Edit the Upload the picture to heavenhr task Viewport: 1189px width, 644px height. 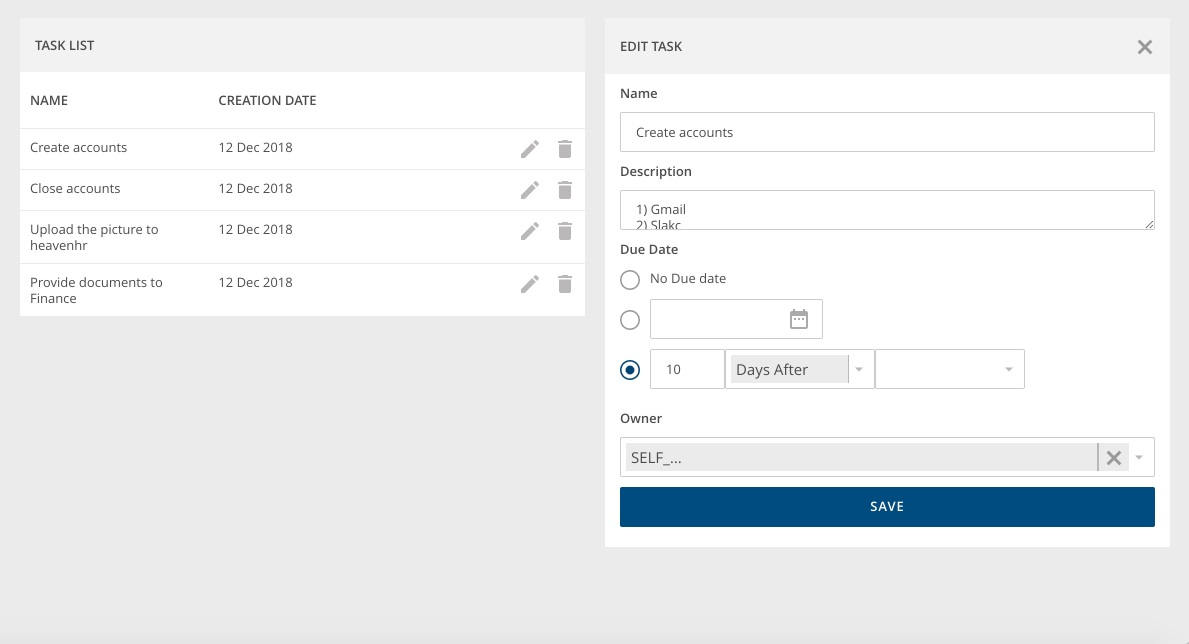pyautogui.click(x=530, y=232)
